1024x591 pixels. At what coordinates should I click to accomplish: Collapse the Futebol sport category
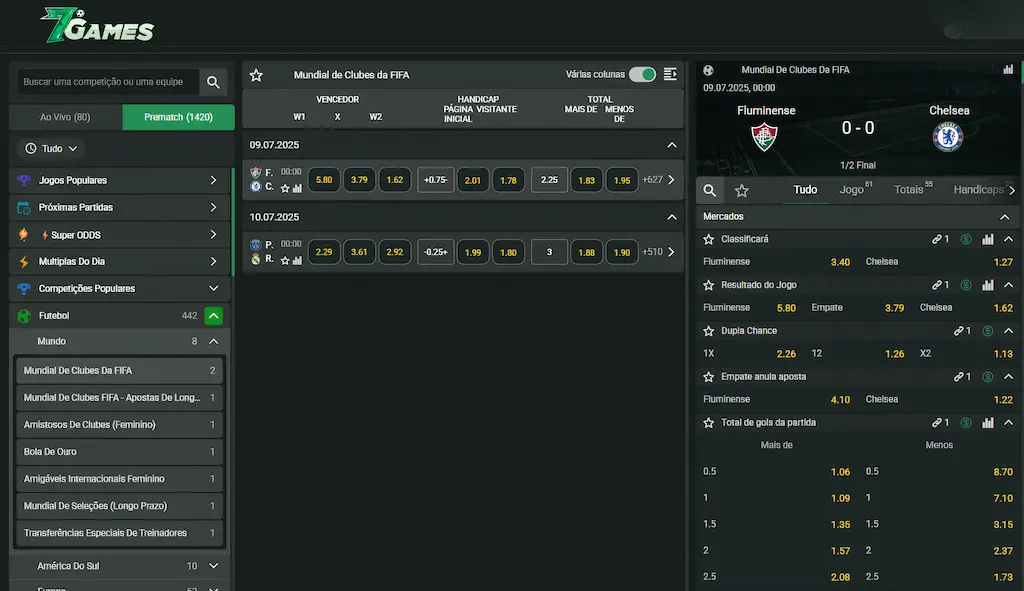point(214,316)
